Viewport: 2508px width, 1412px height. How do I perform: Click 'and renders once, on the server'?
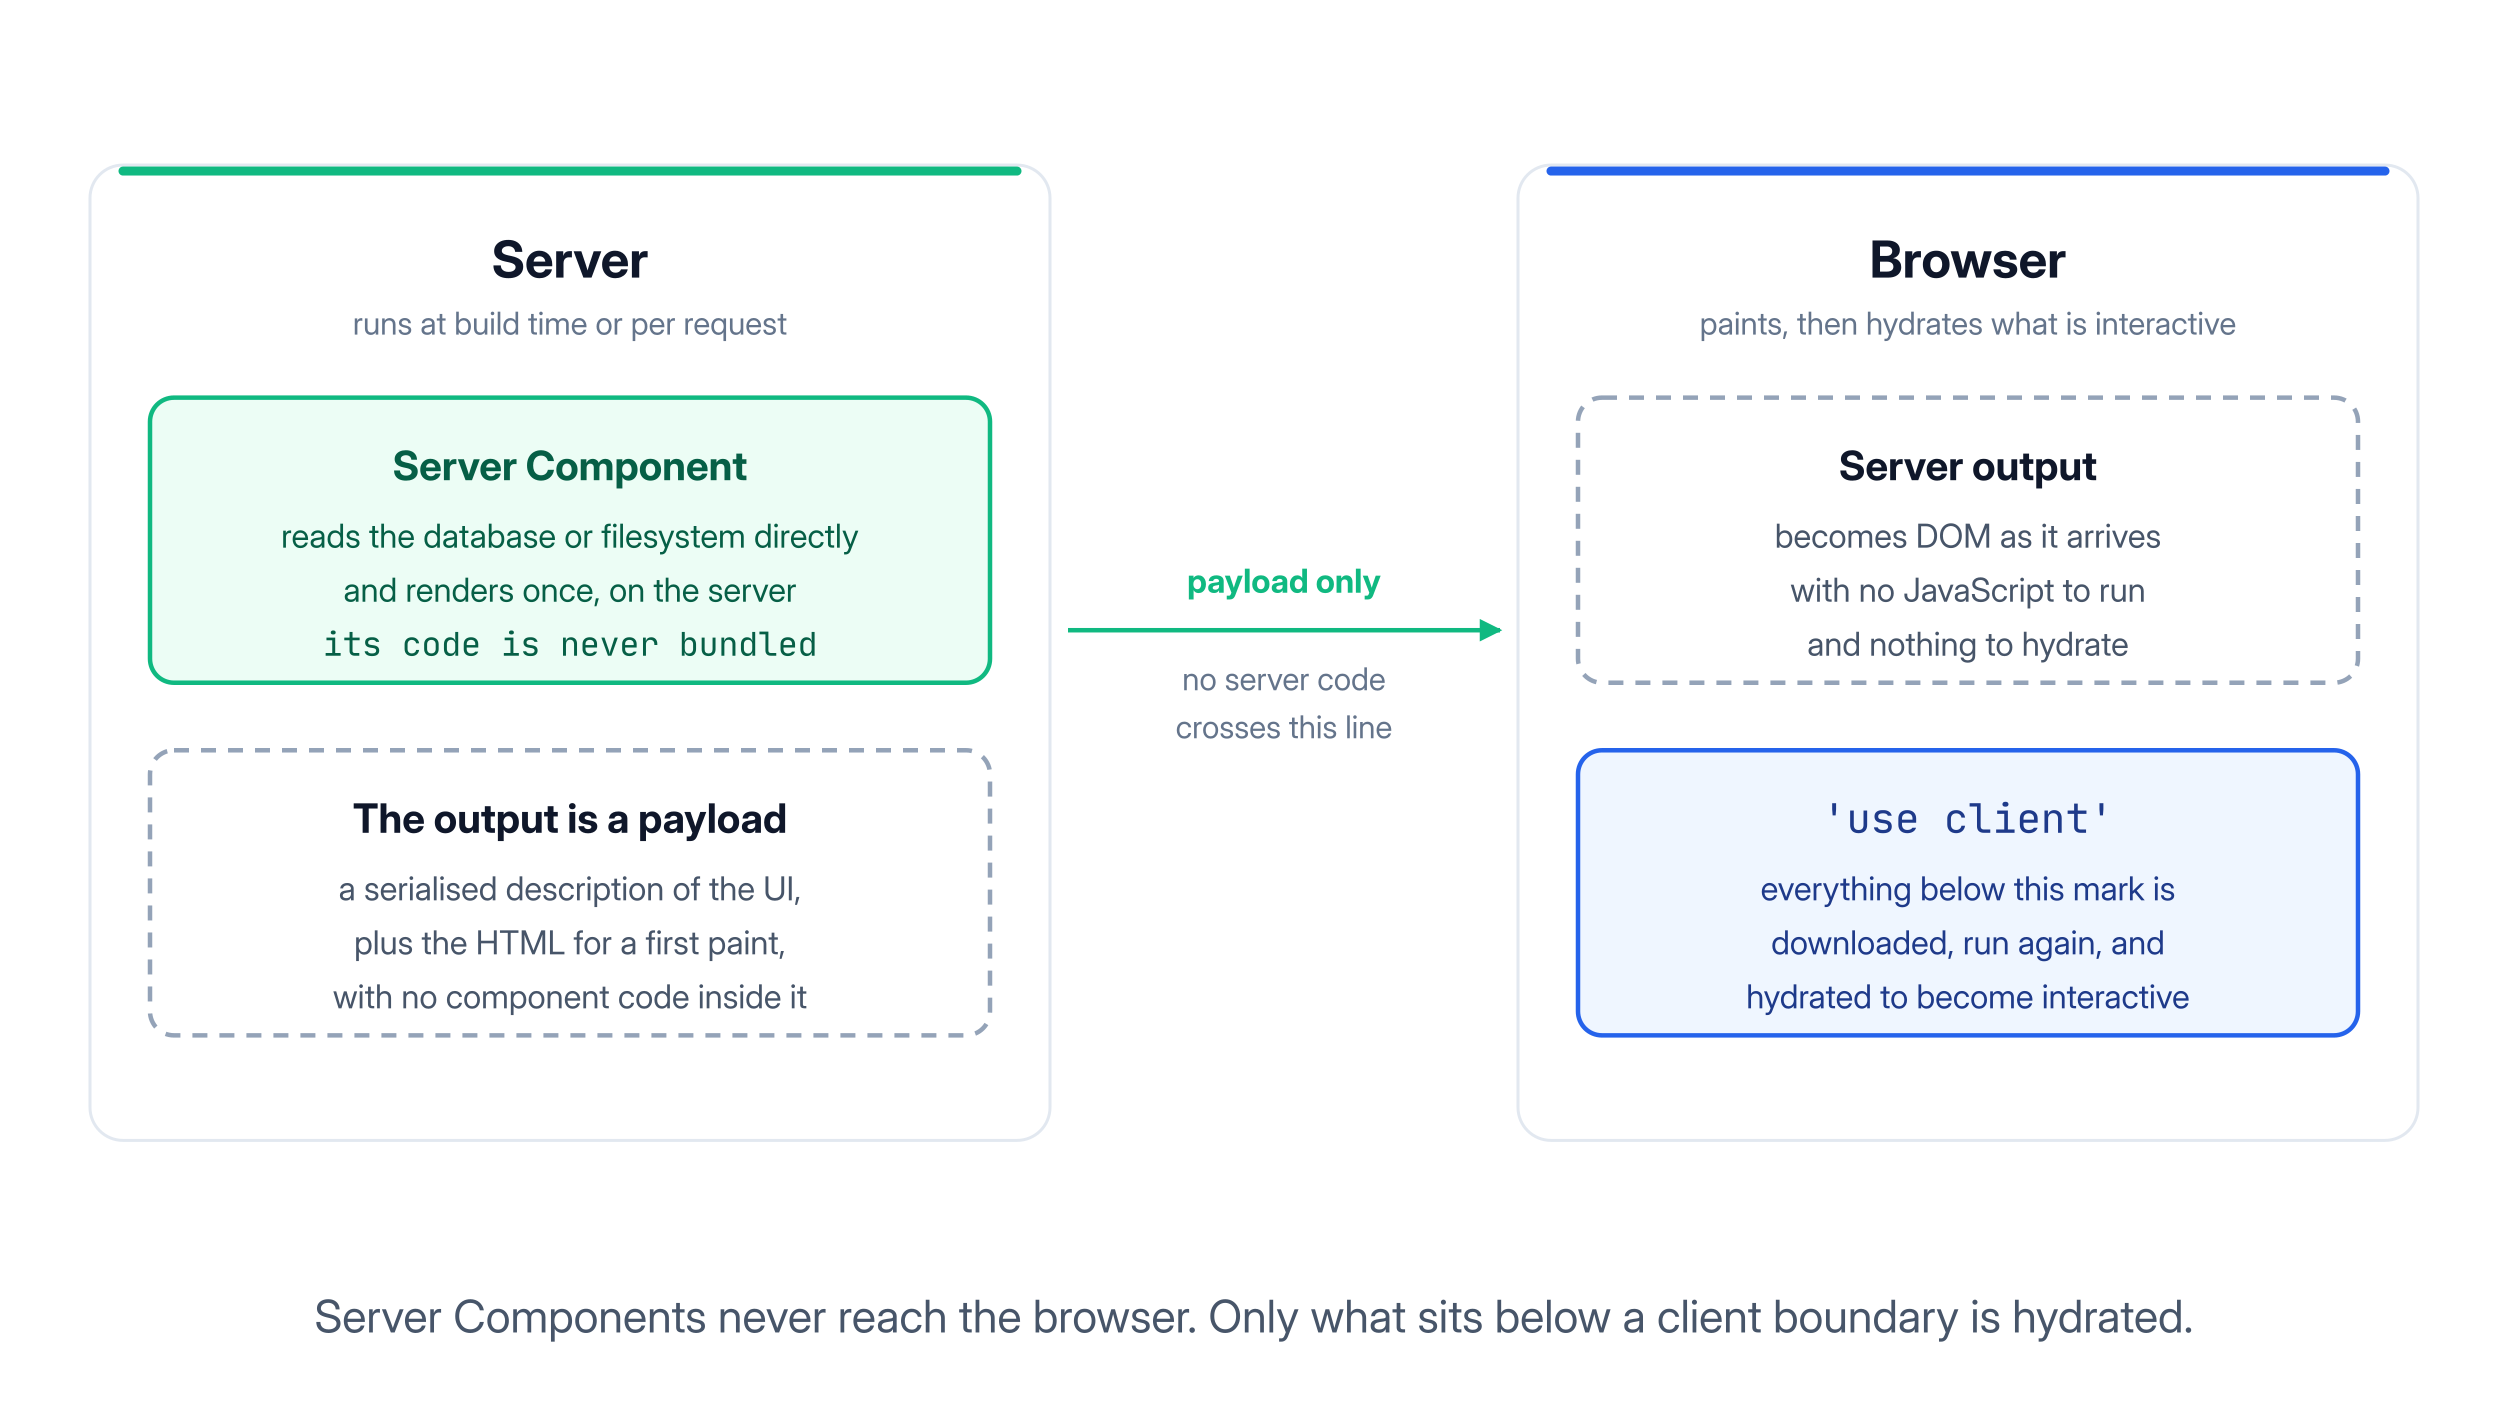point(569,591)
